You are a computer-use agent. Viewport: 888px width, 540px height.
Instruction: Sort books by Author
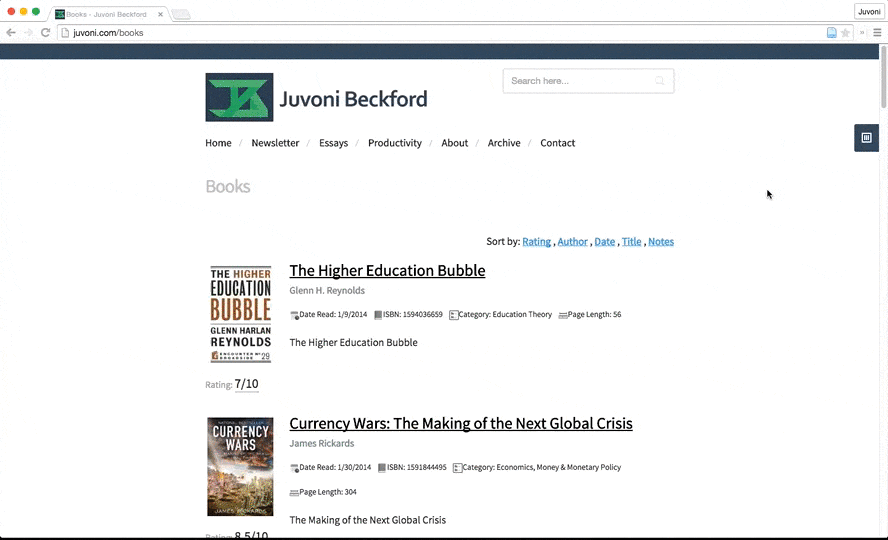pos(573,242)
